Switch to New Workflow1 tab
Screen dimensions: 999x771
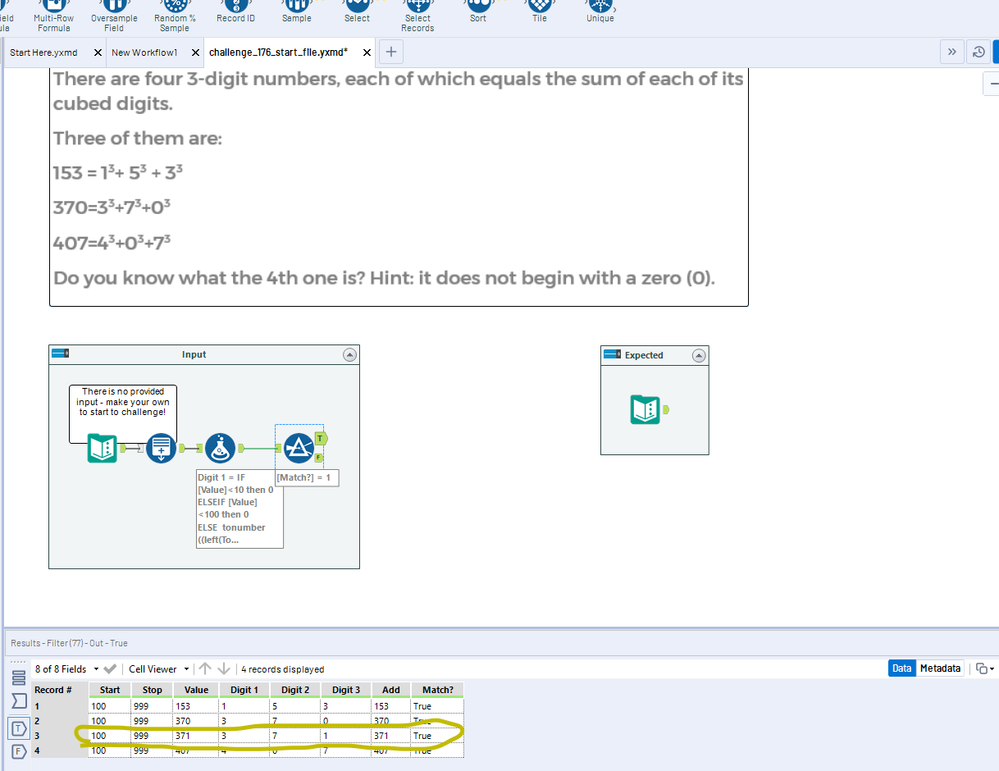coord(145,53)
